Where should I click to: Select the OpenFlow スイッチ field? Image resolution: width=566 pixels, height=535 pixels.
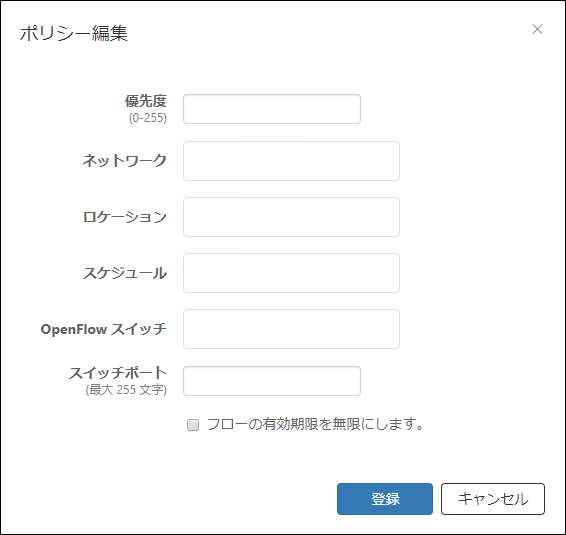tap(291, 329)
